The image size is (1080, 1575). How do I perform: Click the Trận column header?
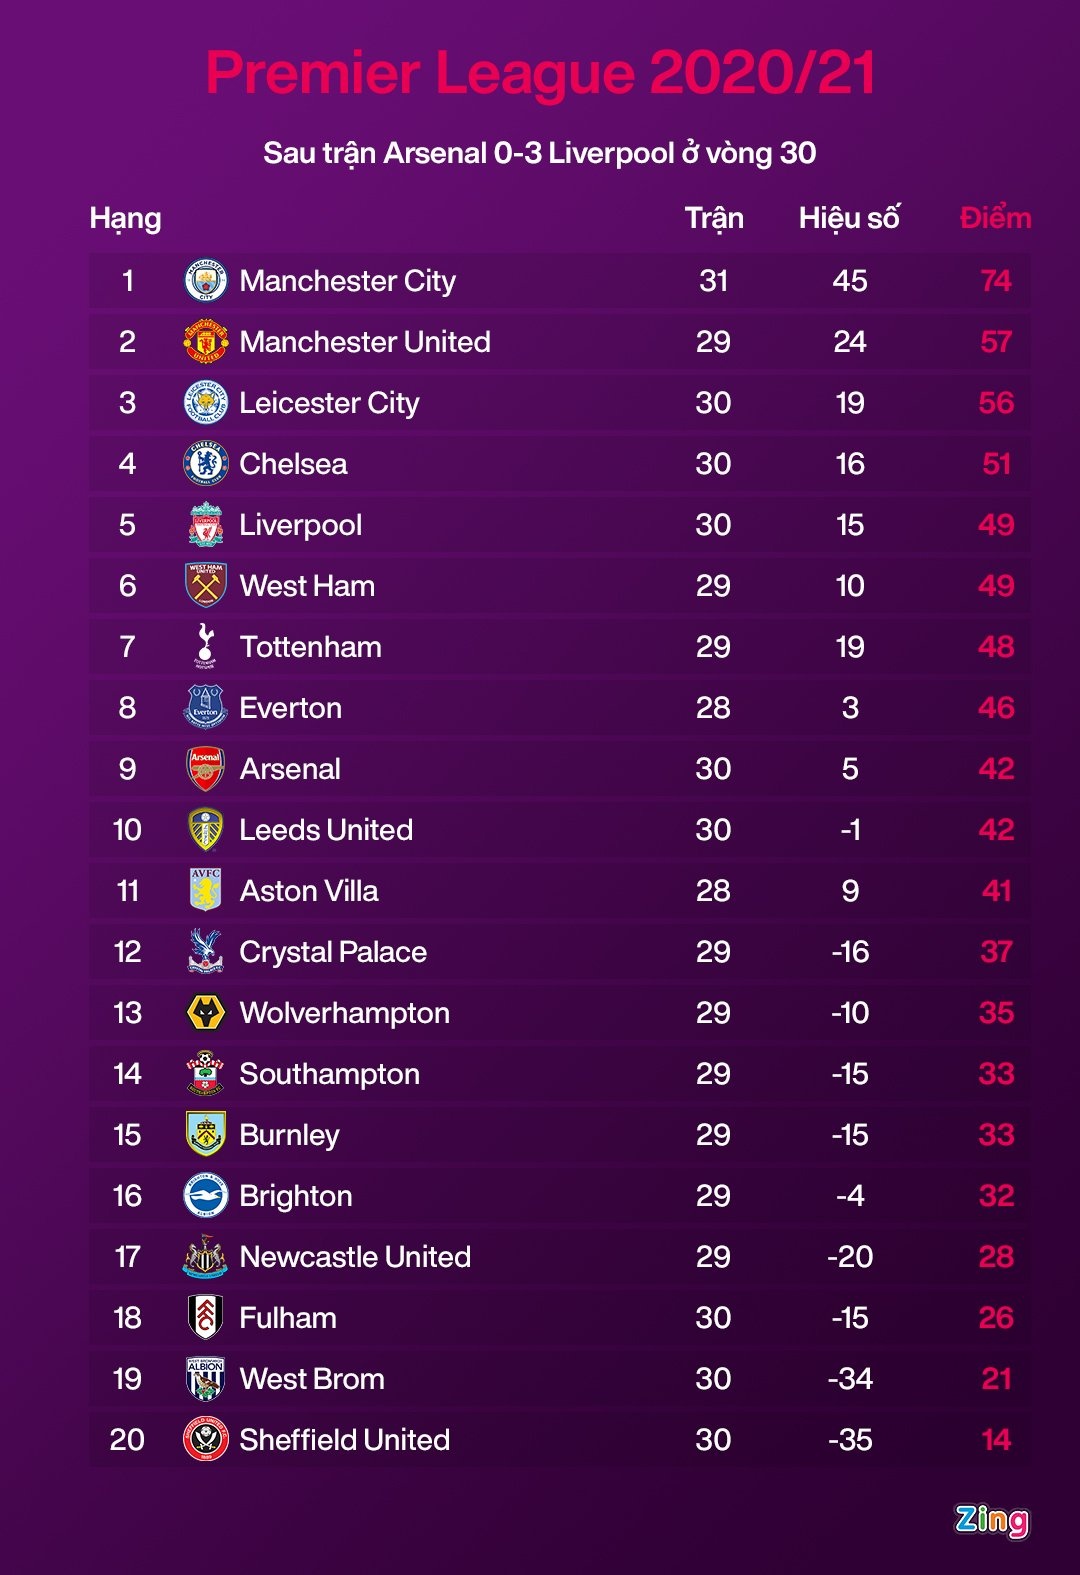point(714,218)
